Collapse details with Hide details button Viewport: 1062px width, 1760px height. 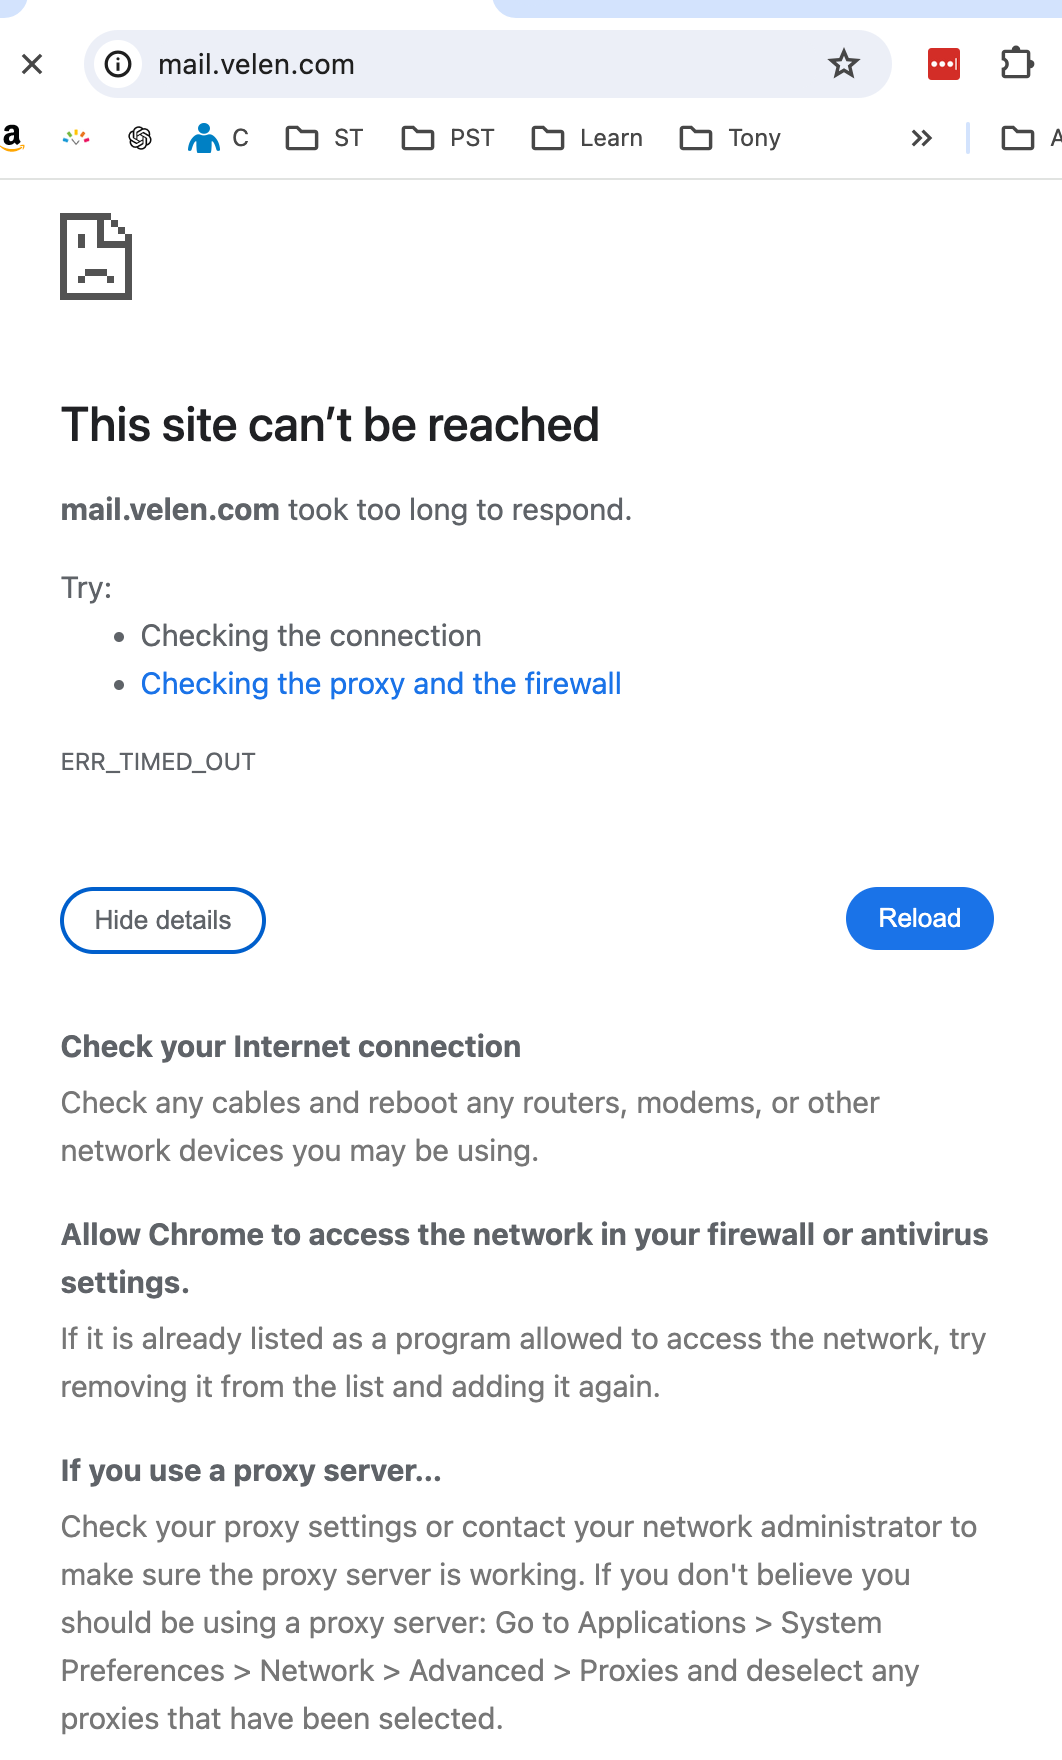click(163, 920)
